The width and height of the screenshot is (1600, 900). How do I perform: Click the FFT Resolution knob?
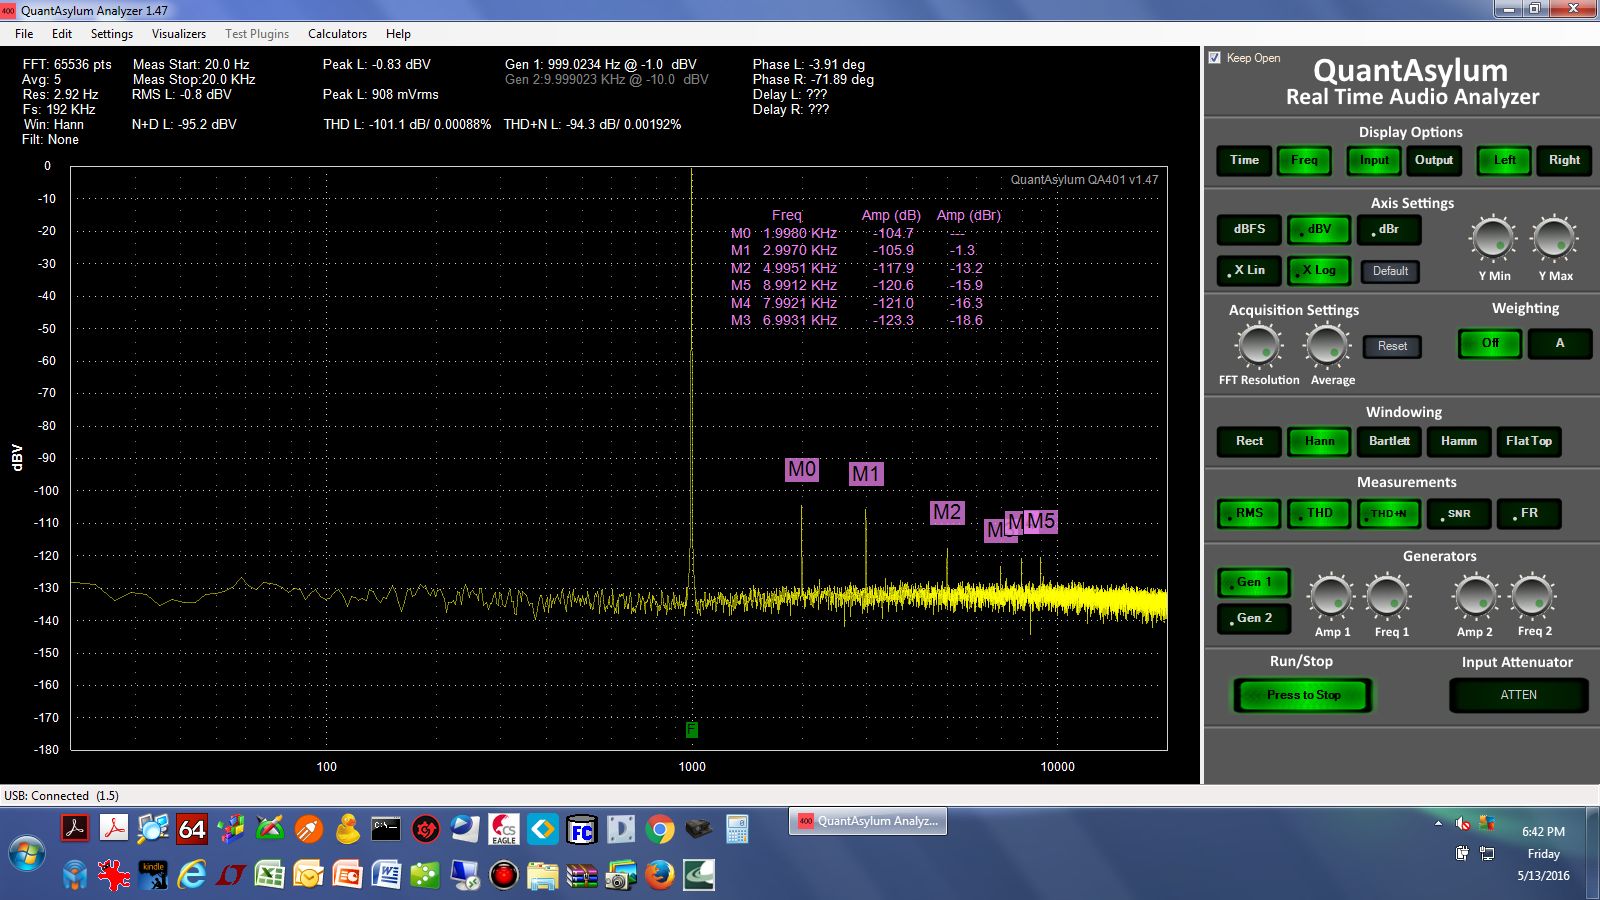pyautogui.click(x=1259, y=347)
